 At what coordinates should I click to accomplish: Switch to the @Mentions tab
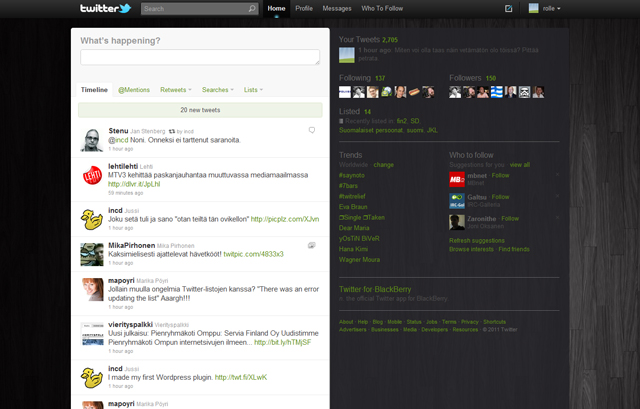tap(134, 90)
